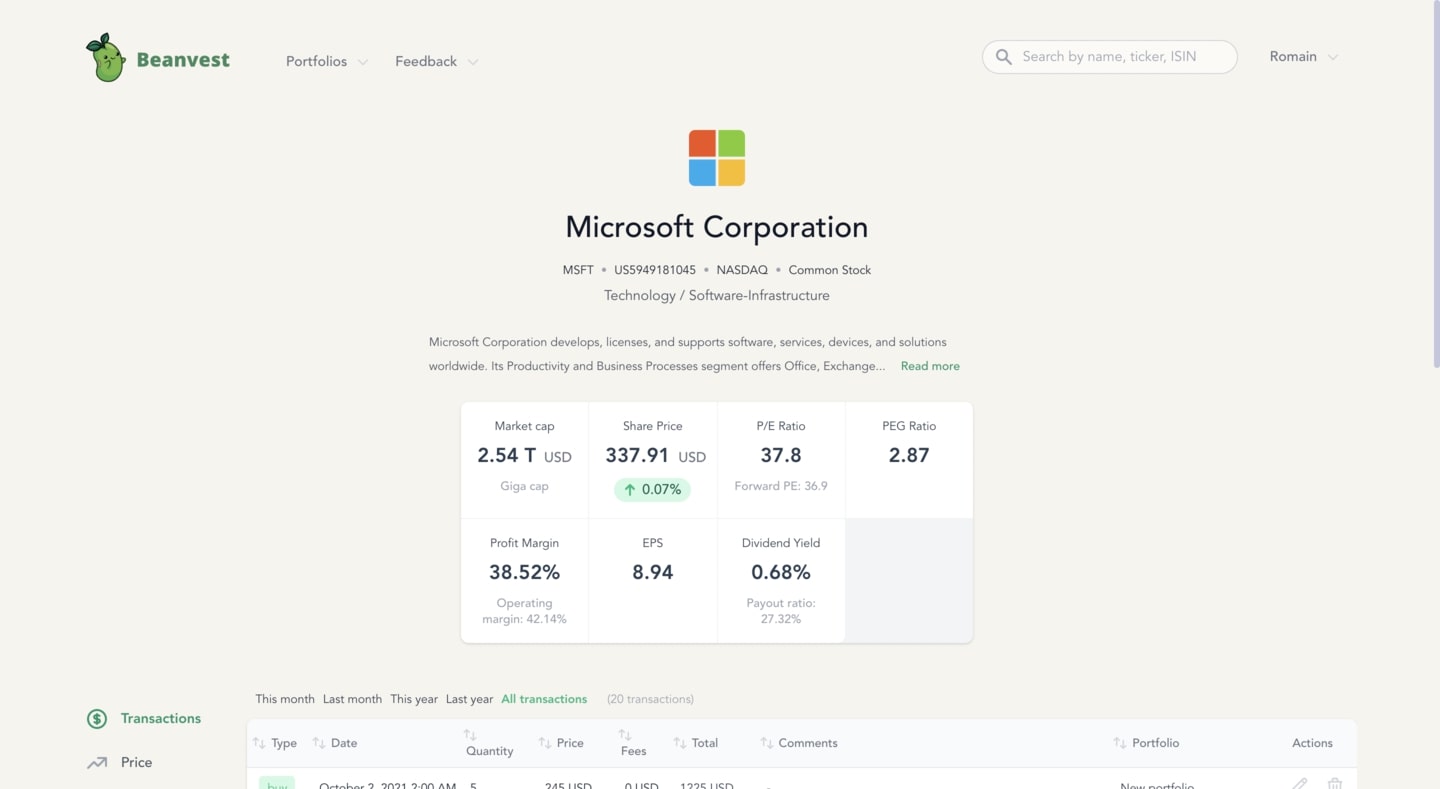Screen dimensions: 1440x789
Task: Click the Microsoft four-color logo
Action: click(x=717, y=158)
